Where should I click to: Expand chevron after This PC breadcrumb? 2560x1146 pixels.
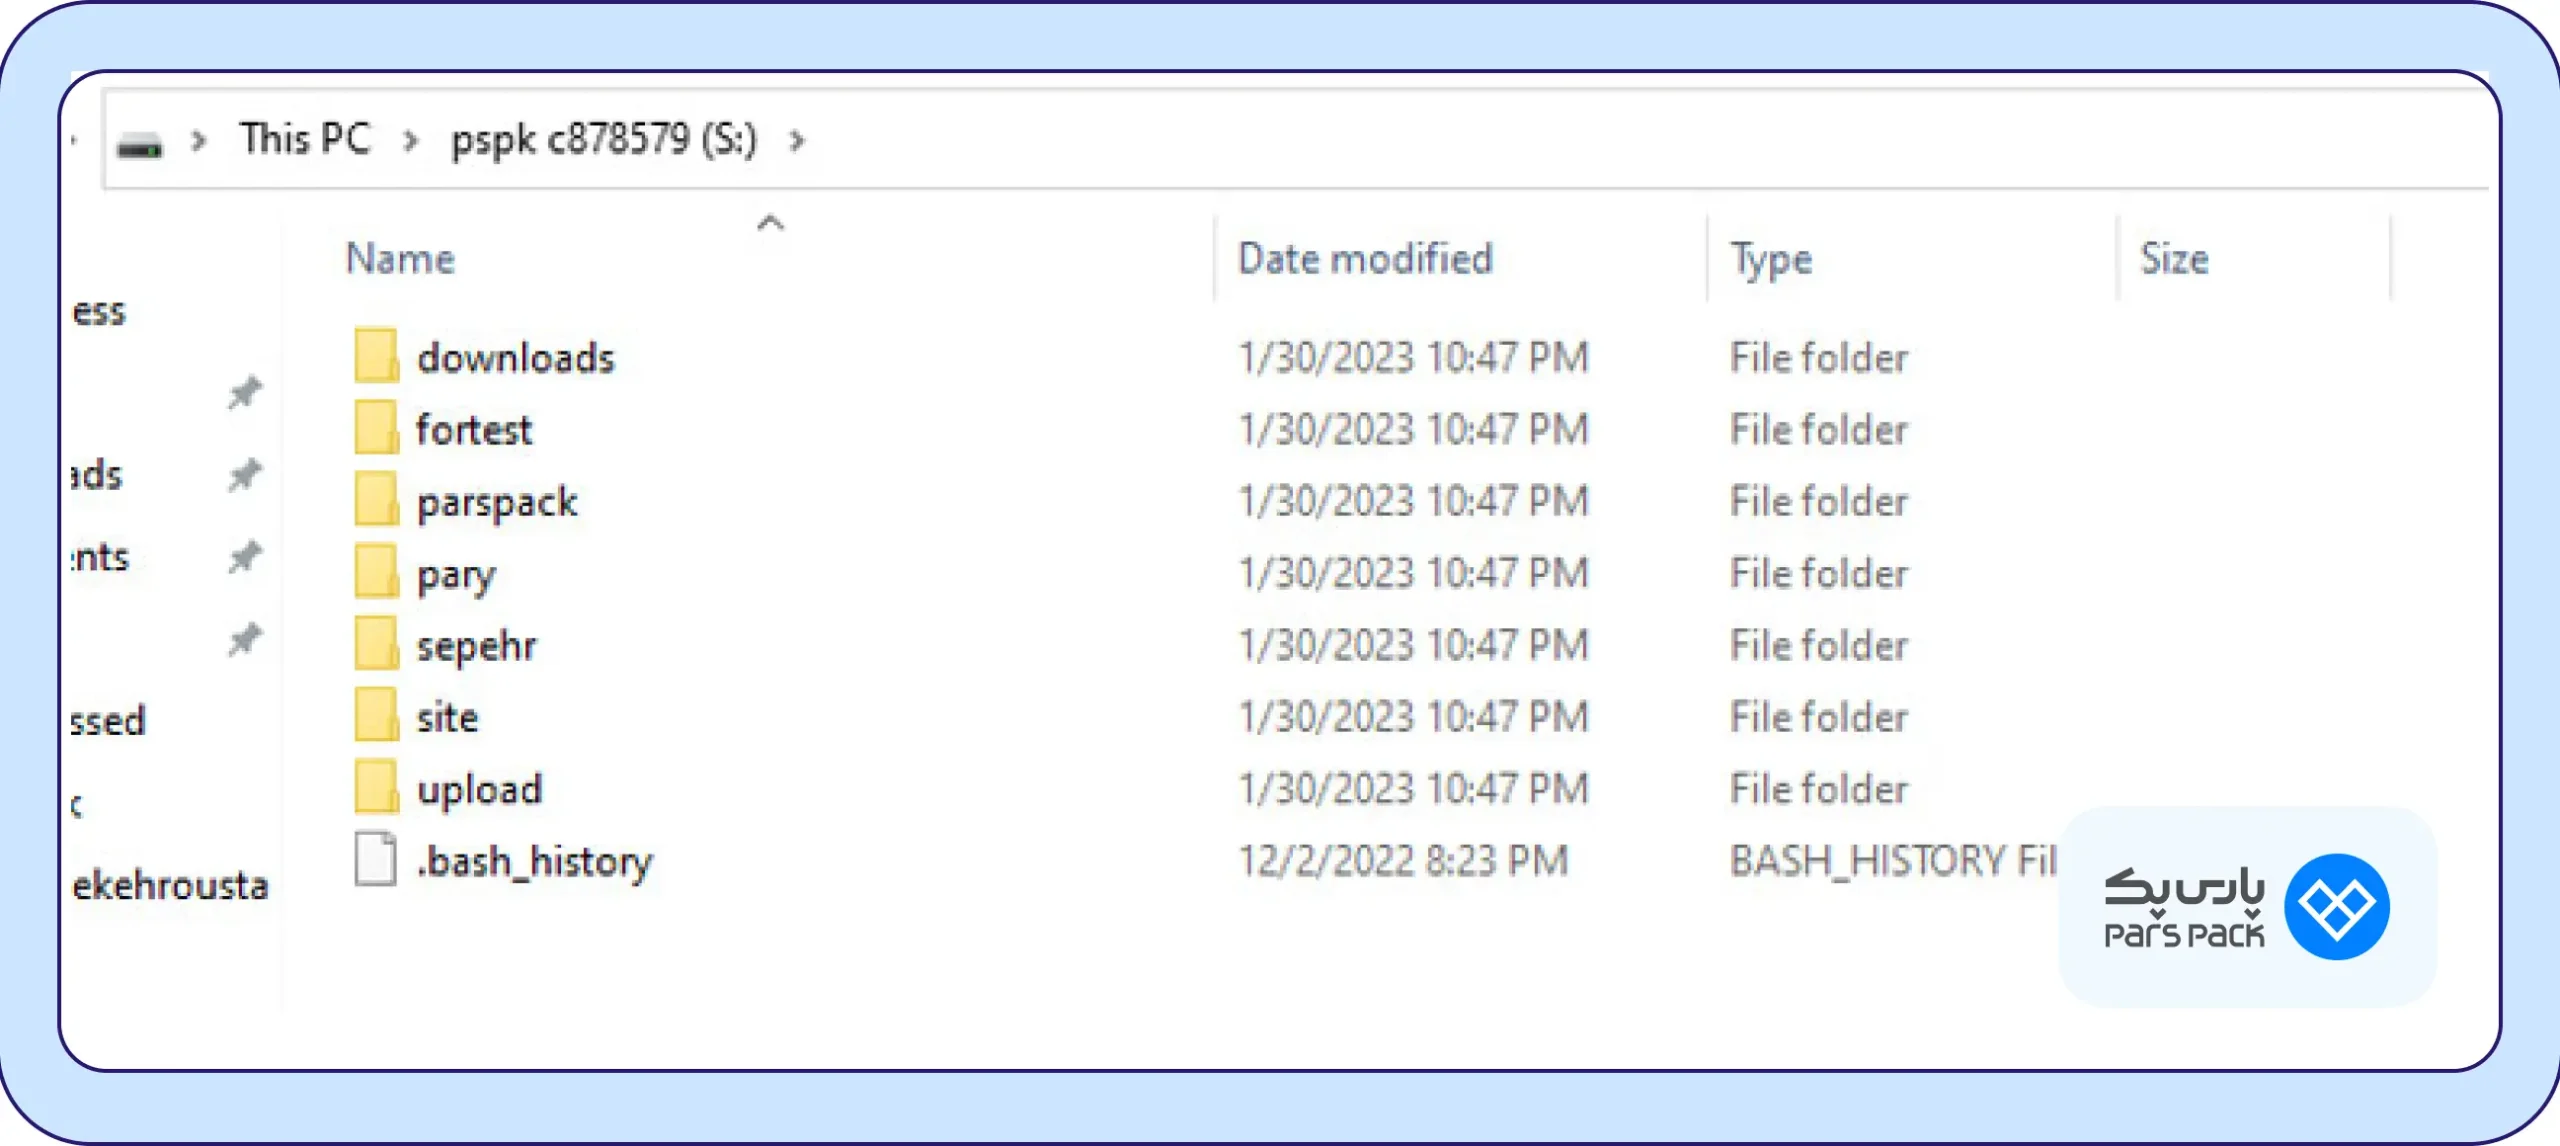point(410,141)
